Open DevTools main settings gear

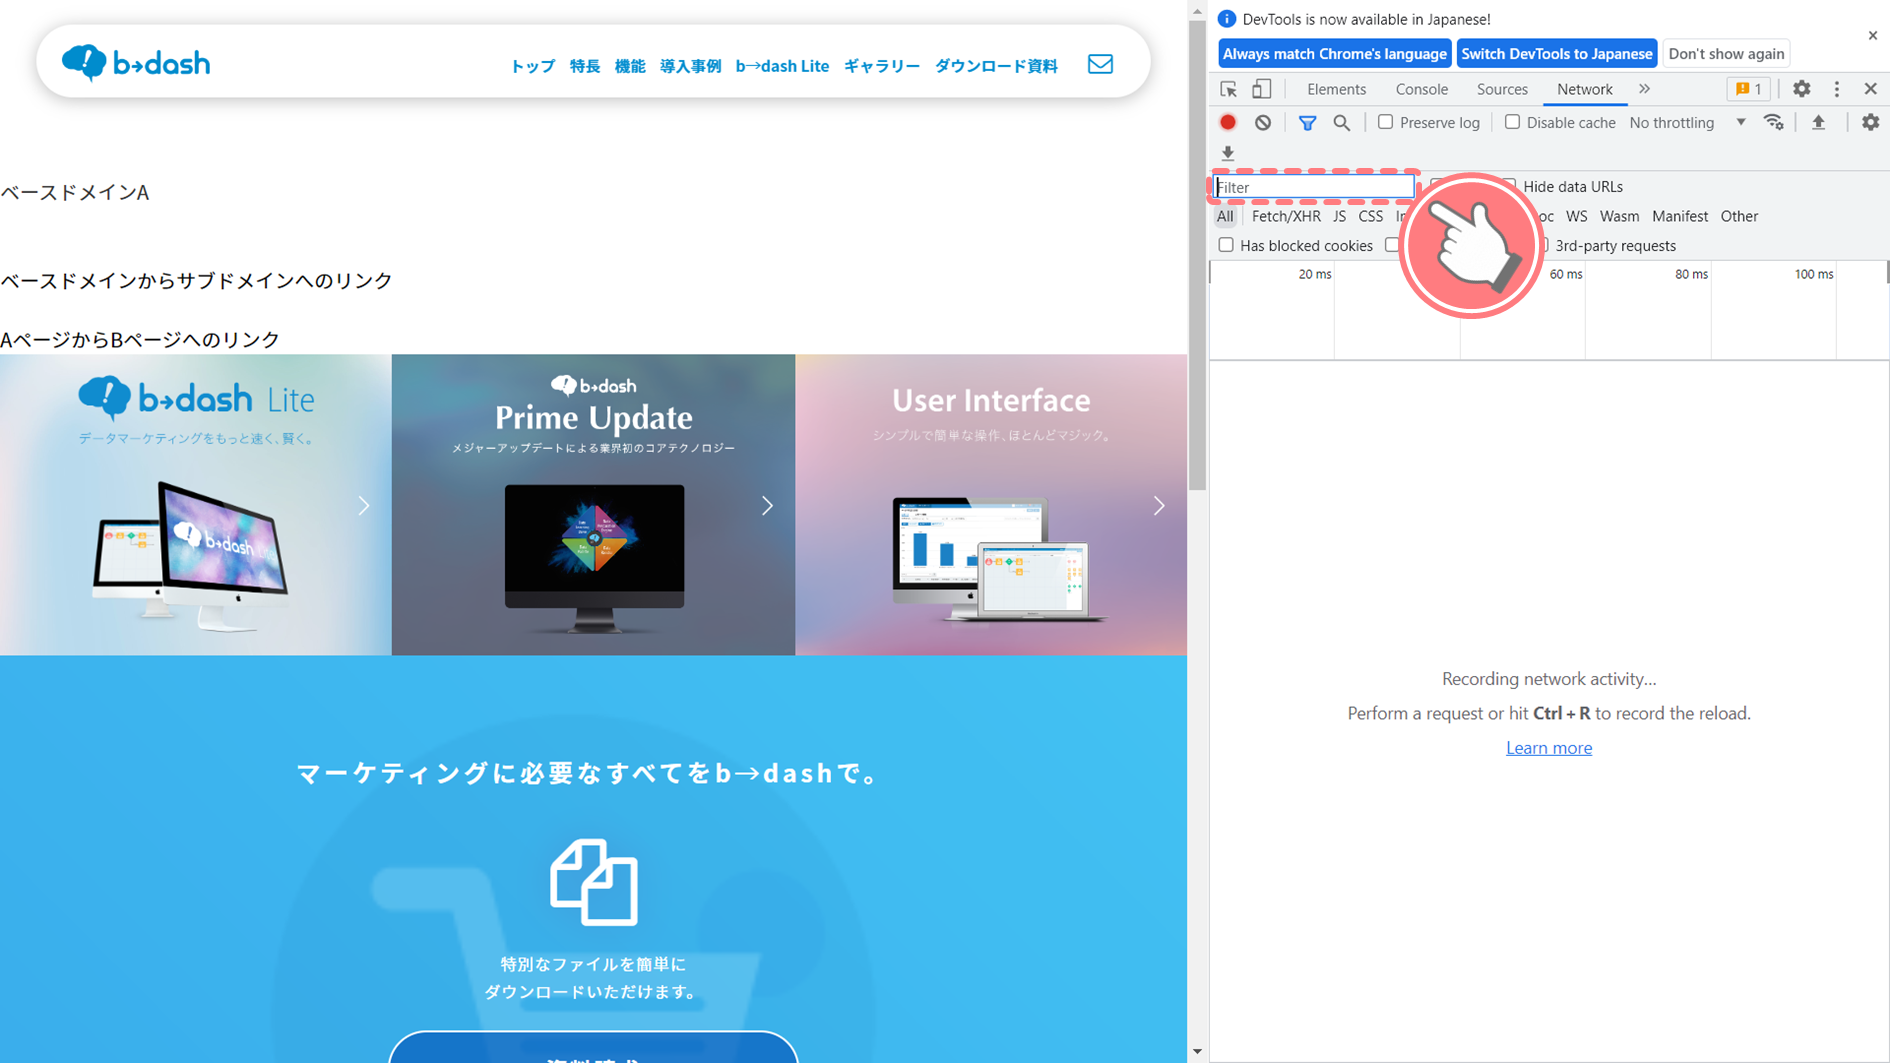(1801, 89)
